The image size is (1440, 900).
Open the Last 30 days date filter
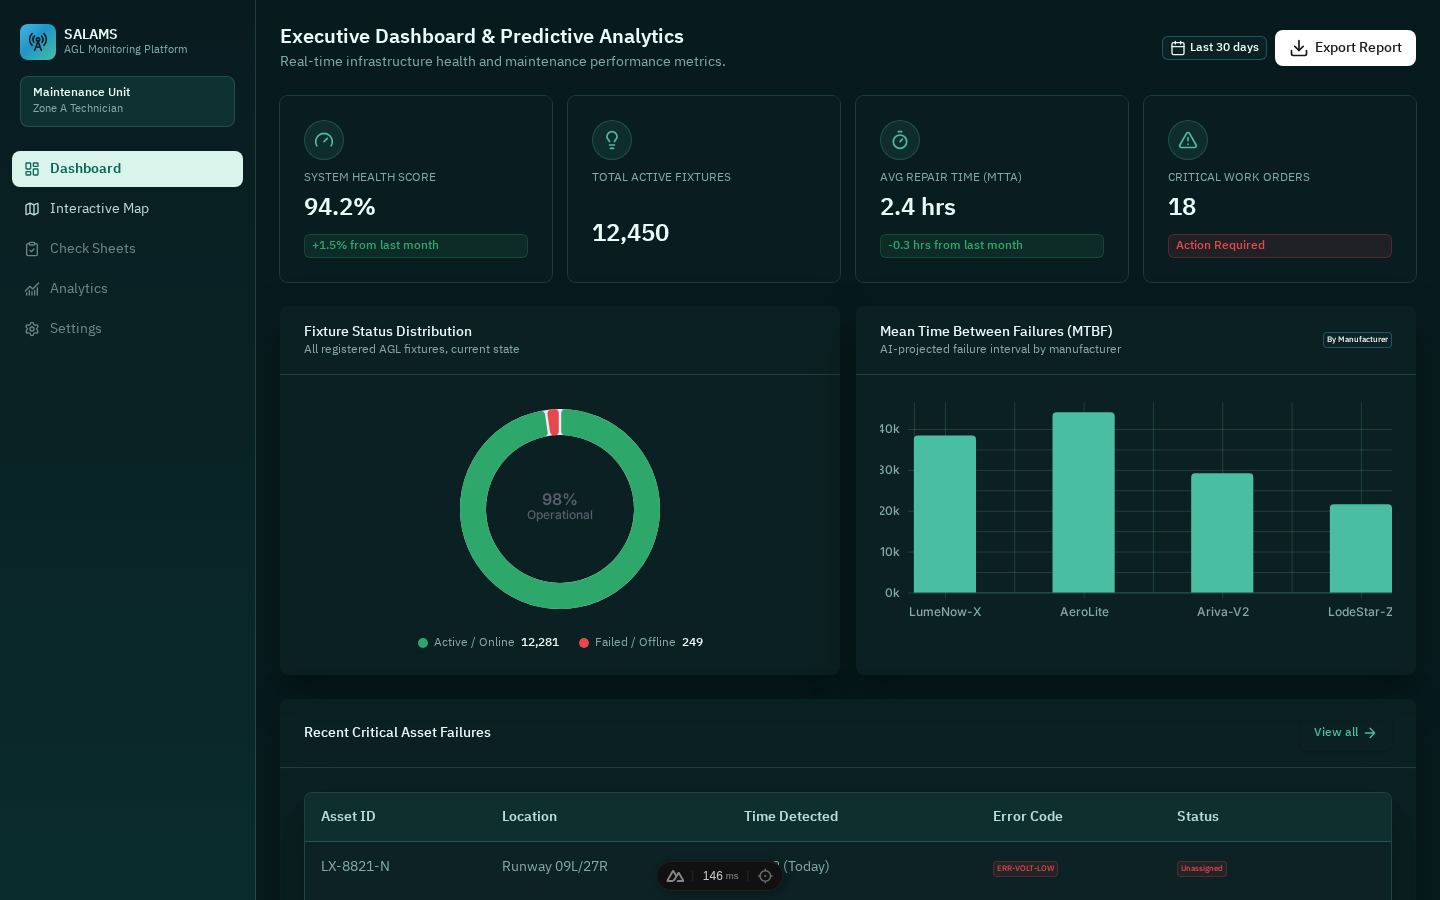1214,48
